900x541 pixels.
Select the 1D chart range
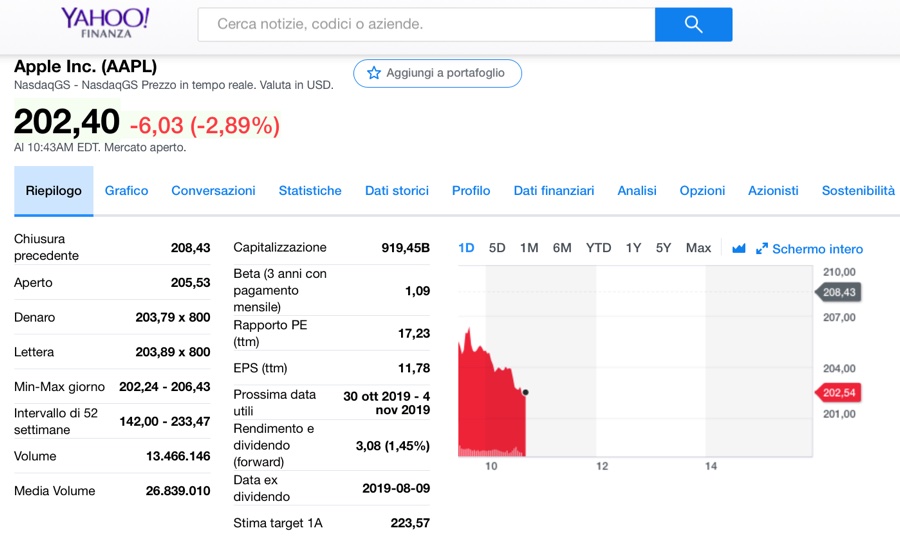[466, 248]
